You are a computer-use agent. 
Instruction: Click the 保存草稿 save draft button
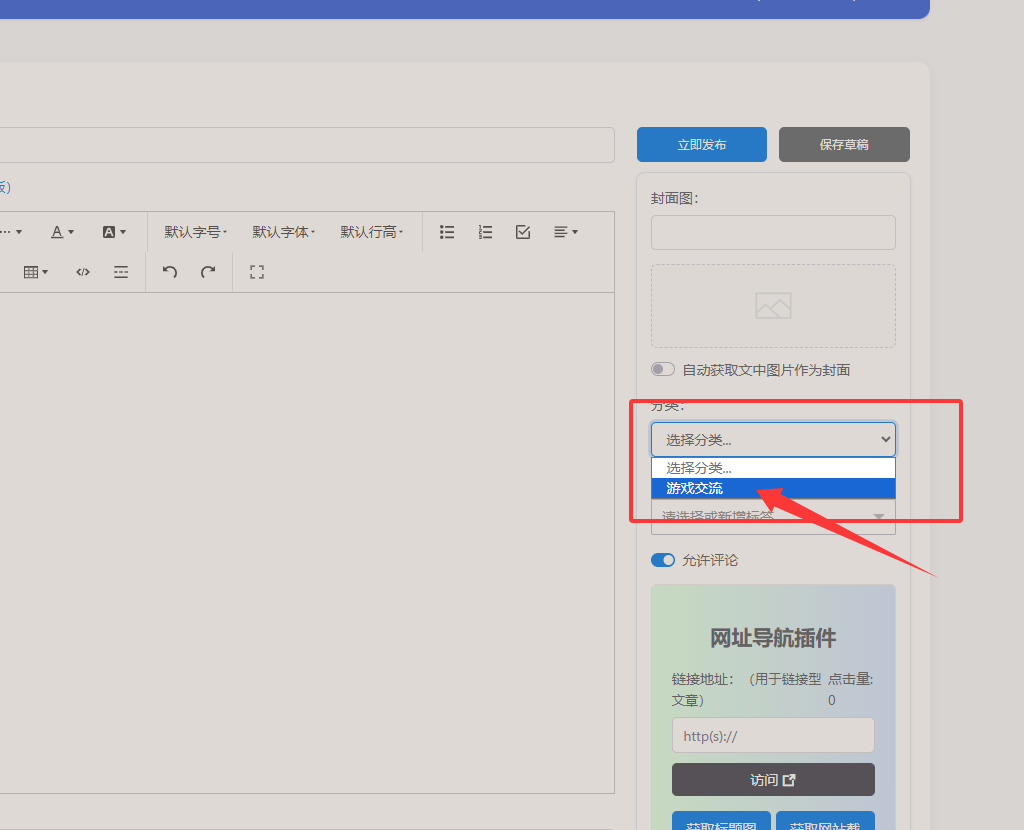pyautogui.click(x=844, y=144)
